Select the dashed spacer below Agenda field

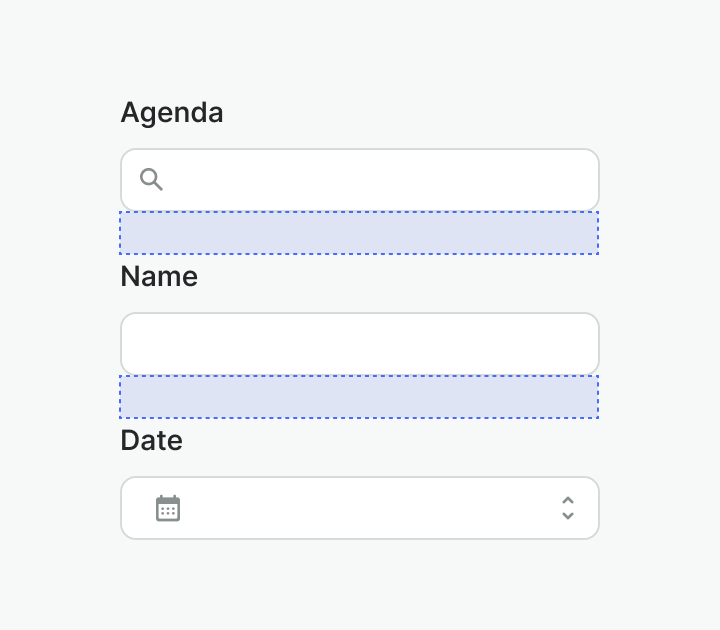[x=360, y=233]
